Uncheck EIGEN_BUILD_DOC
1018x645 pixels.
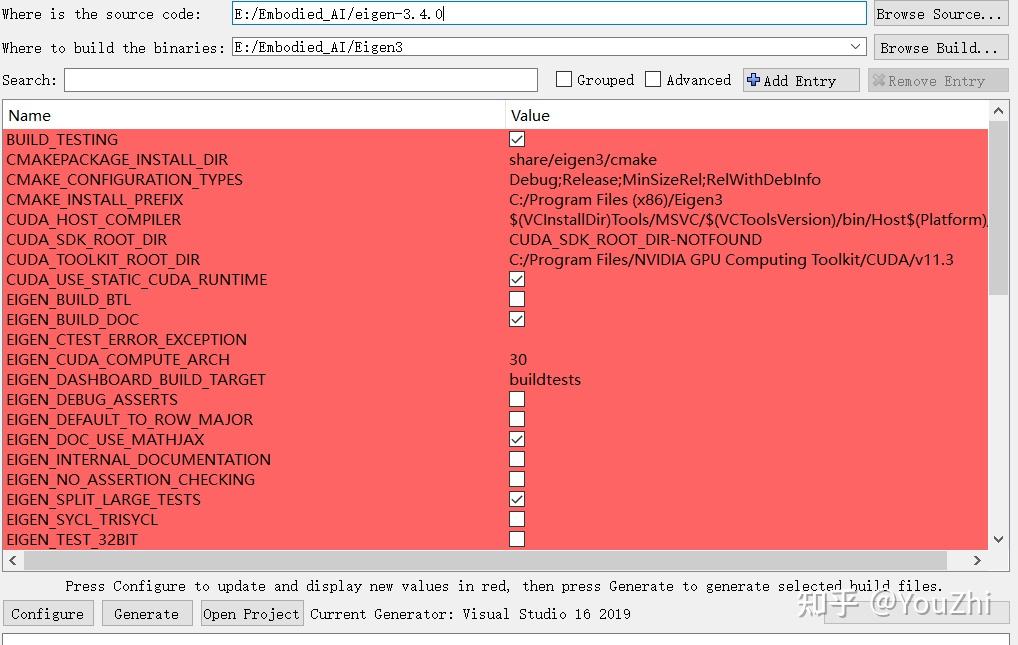[x=517, y=319]
